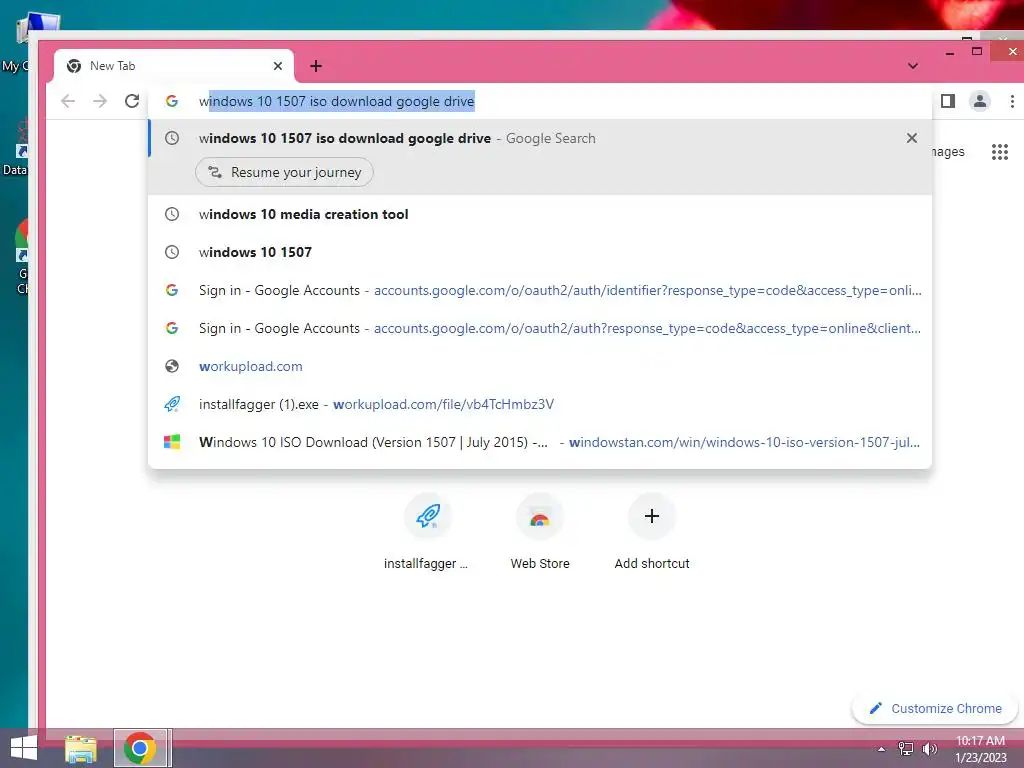Screen dimensions: 1024x768
Task: Open the profile avatar menu
Action: (980, 101)
